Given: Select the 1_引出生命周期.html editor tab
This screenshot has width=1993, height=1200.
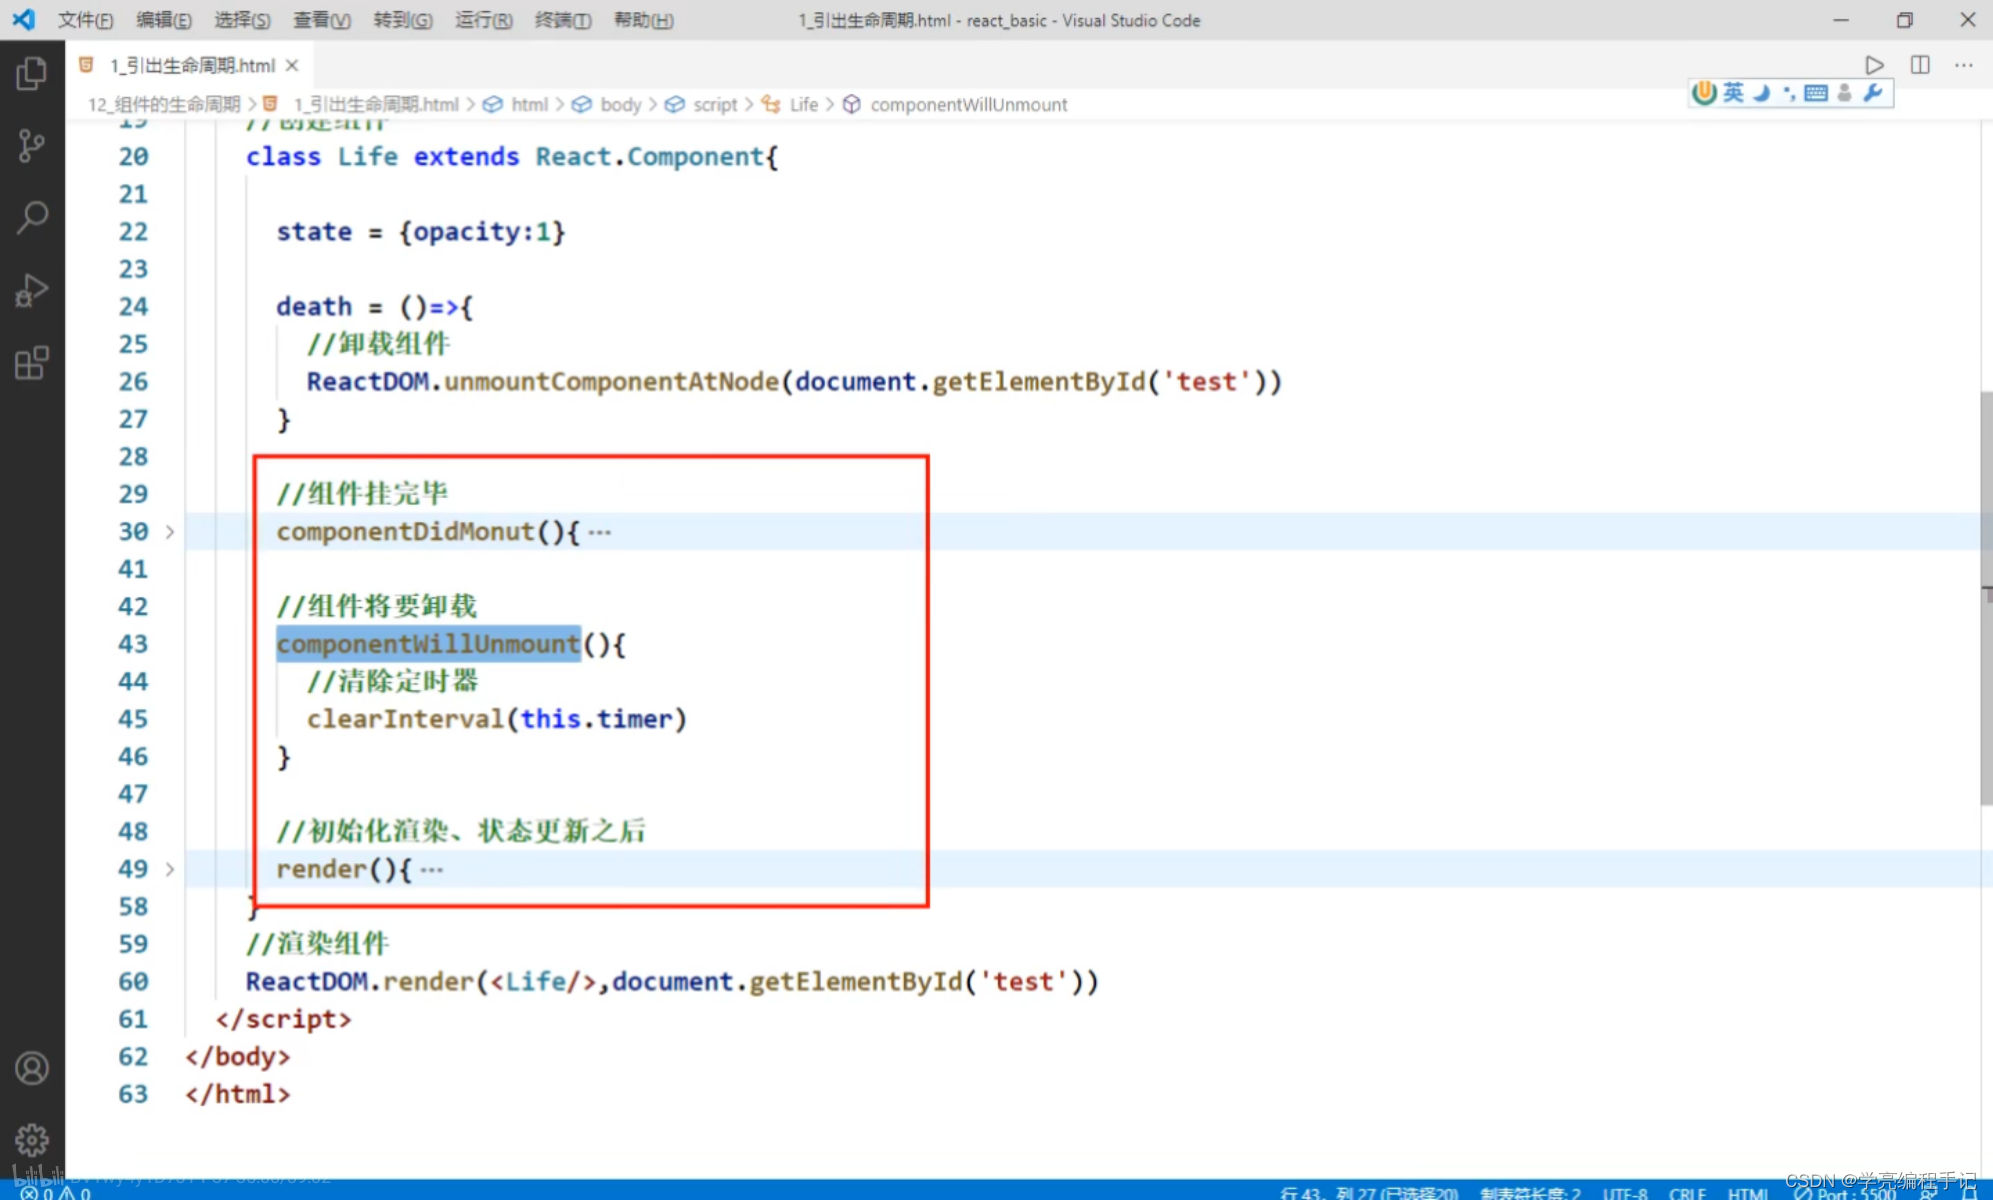Looking at the screenshot, I should [x=189, y=65].
